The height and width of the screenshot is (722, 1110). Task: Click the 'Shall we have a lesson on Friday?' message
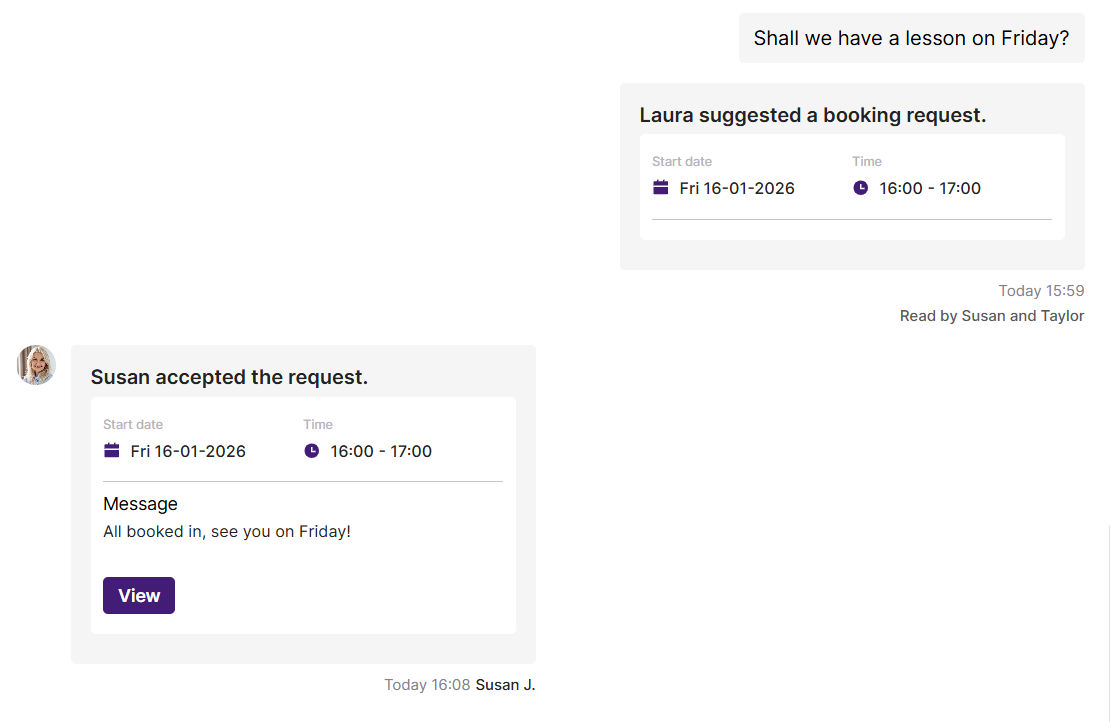click(911, 38)
